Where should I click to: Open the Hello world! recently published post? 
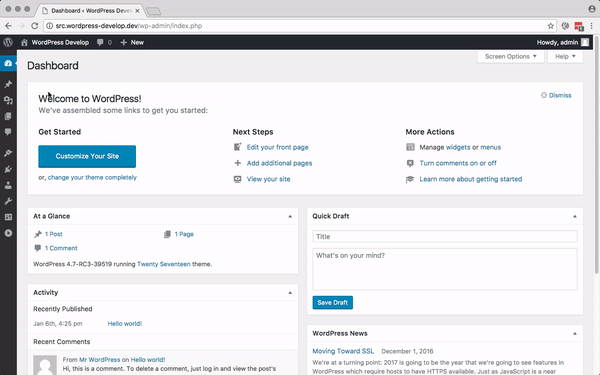125,324
